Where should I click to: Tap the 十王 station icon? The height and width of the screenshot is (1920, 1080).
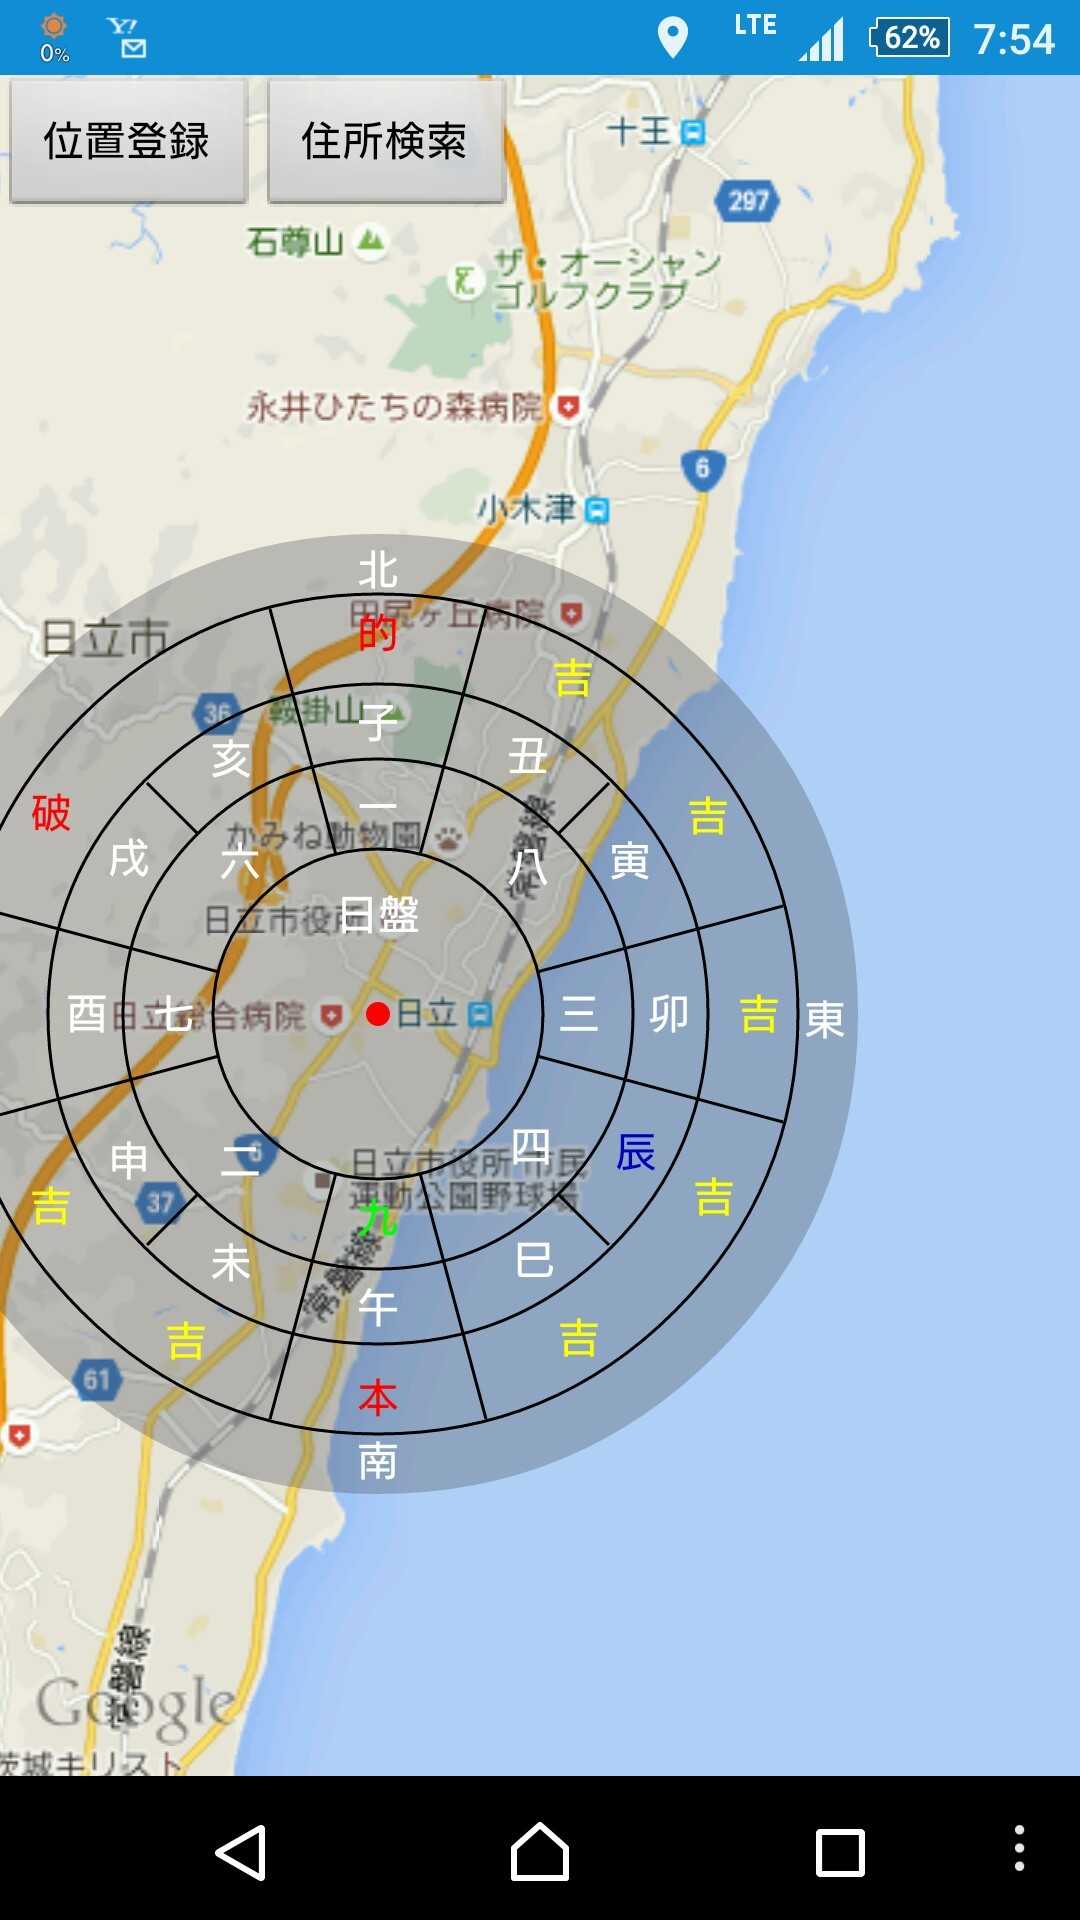tap(692, 131)
